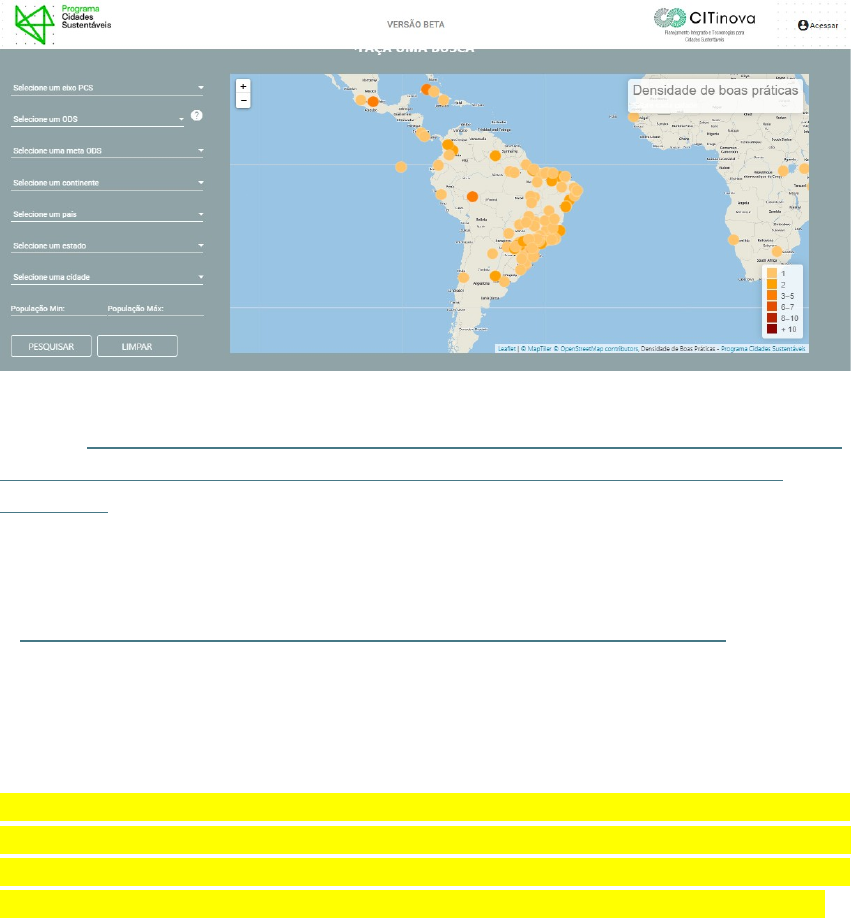Open the 'Selecione um ODS' dropdown
The height and width of the screenshot is (918, 851).
[x=97, y=119]
